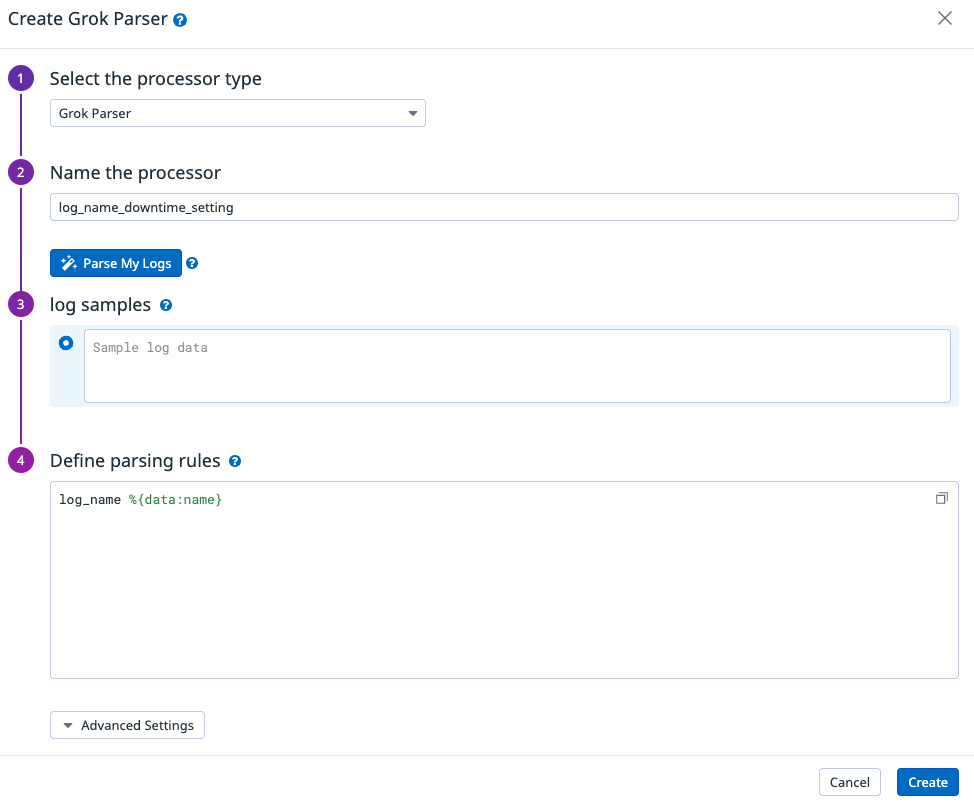This screenshot has height=805, width=974.
Task: Click Cancel to dismiss the dialog
Action: [x=849, y=782]
